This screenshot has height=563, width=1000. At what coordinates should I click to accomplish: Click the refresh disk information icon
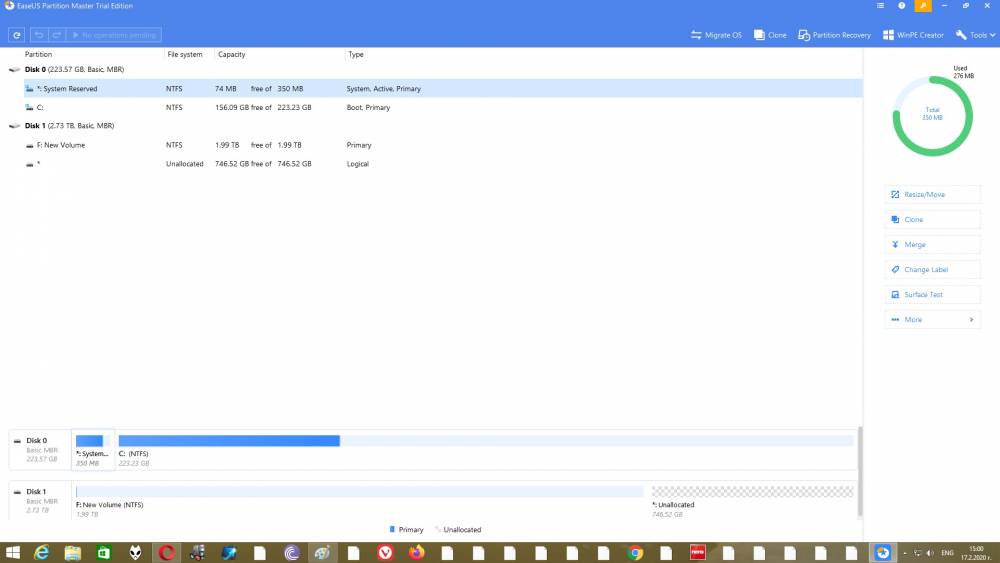click(x=17, y=35)
